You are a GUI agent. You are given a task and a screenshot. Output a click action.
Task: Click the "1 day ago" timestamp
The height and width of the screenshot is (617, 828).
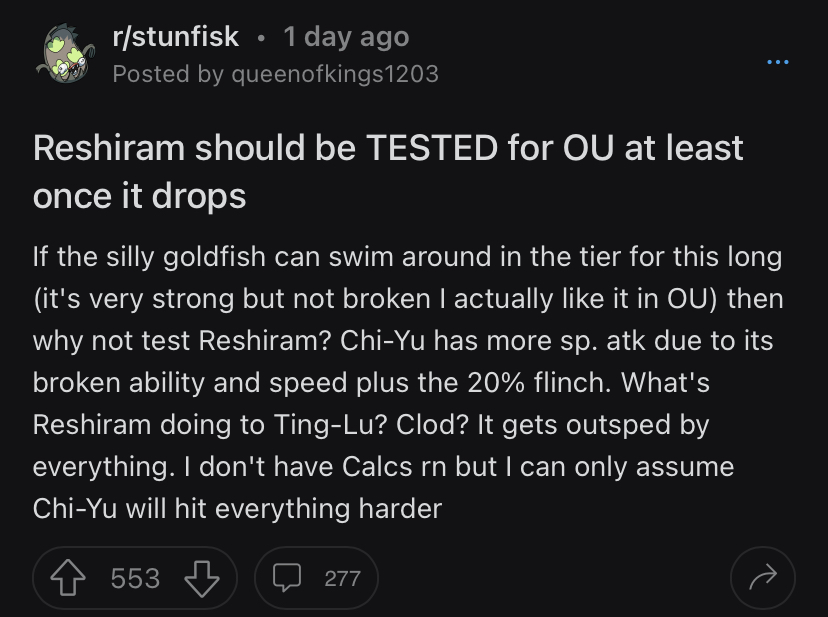[346, 38]
